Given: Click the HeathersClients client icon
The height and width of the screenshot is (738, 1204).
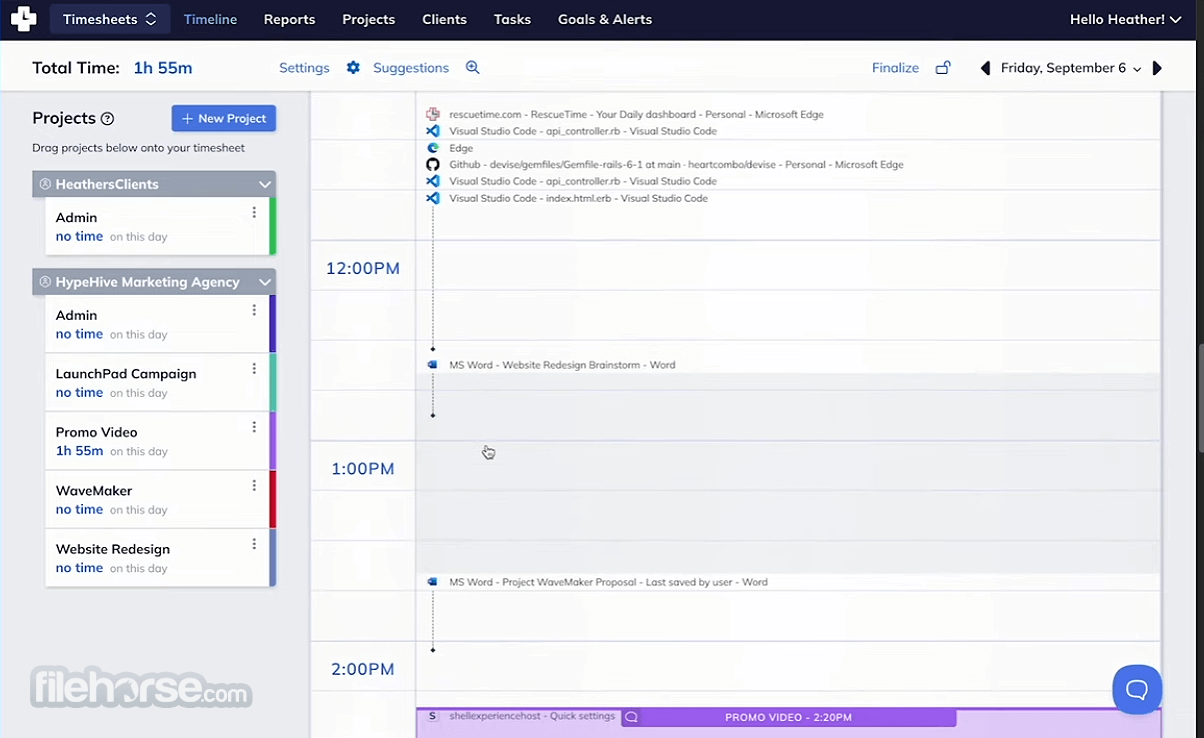Looking at the screenshot, I should pyautogui.click(x=45, y=184).
